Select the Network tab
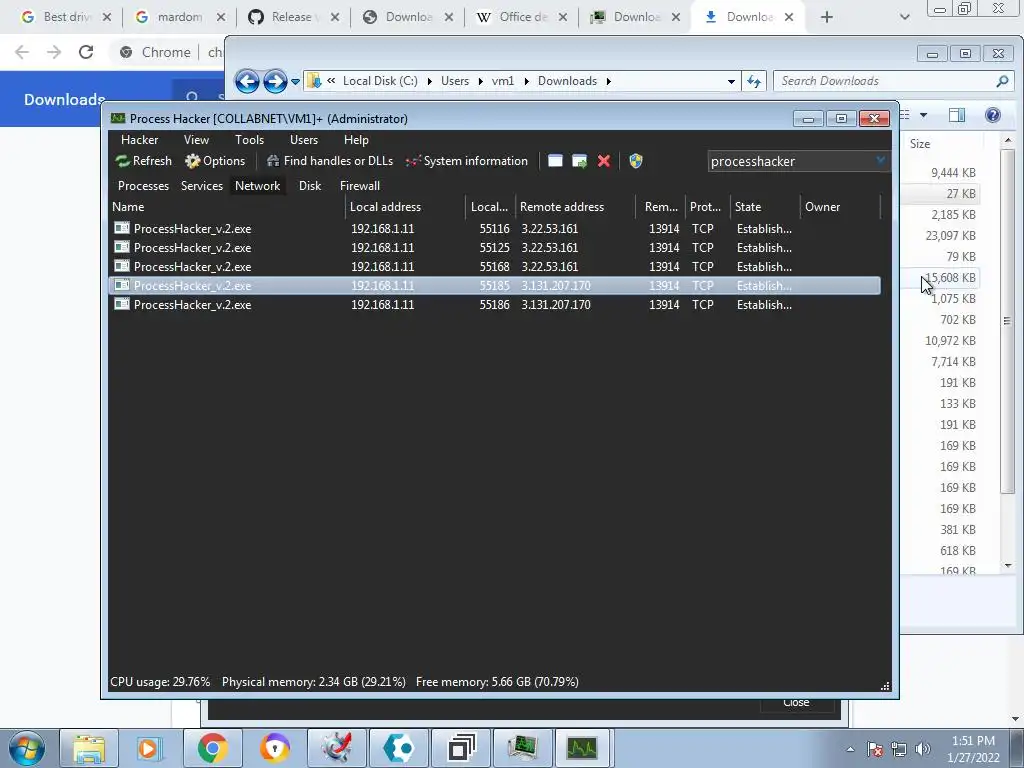 pyautogui.click(x=257, y=185)
